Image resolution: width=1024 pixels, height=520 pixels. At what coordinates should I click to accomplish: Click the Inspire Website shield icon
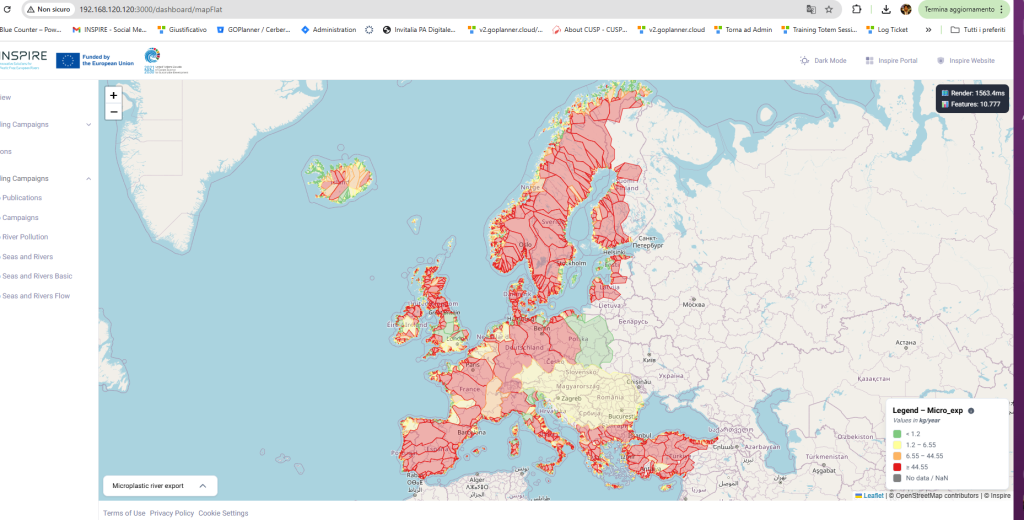pos(940,61)
